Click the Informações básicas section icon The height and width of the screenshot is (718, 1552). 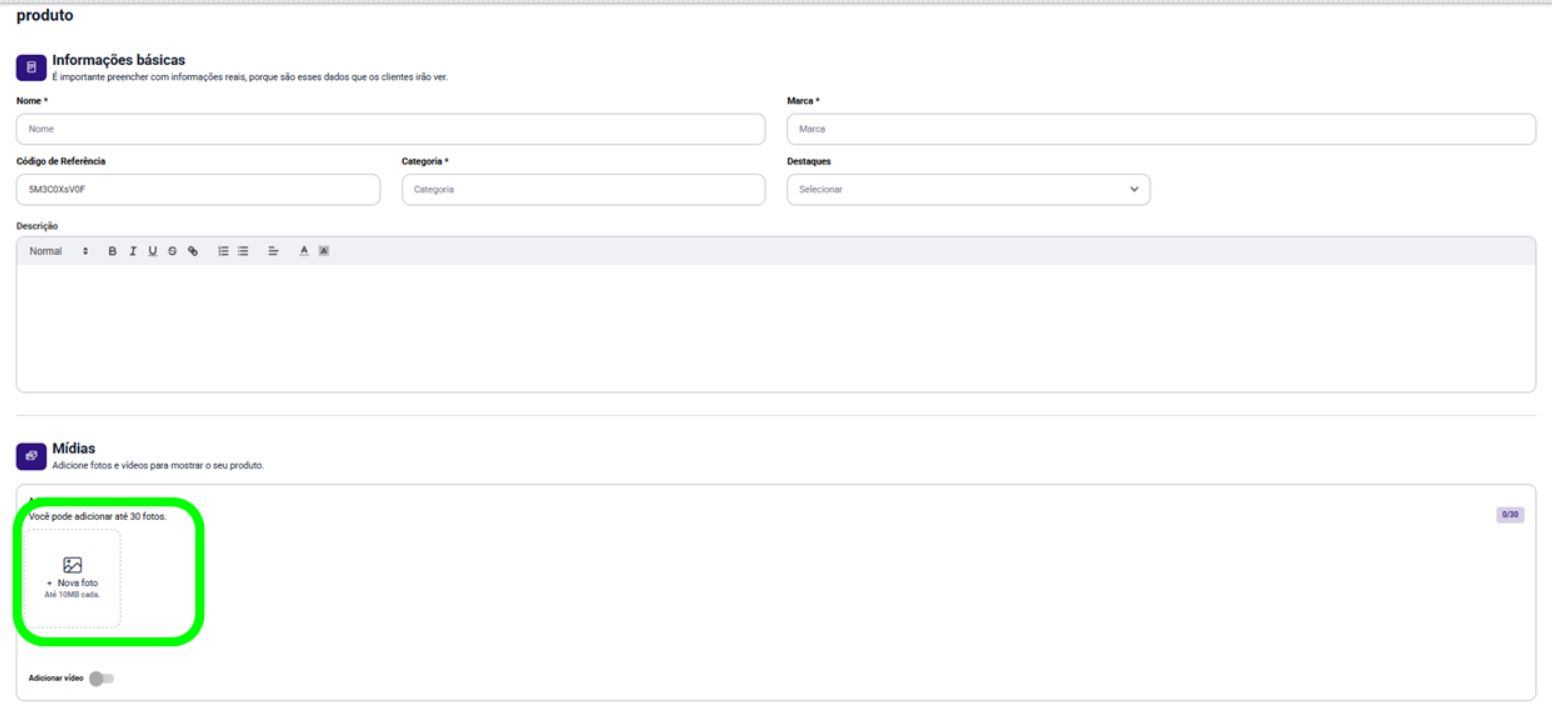[31, 68]
